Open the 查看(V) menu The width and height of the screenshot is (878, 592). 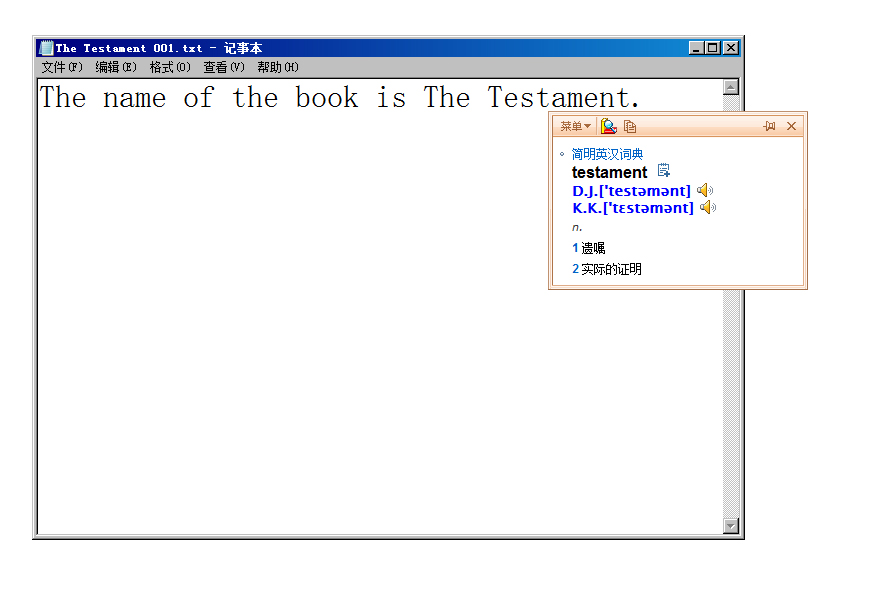[x=224, y=67]
